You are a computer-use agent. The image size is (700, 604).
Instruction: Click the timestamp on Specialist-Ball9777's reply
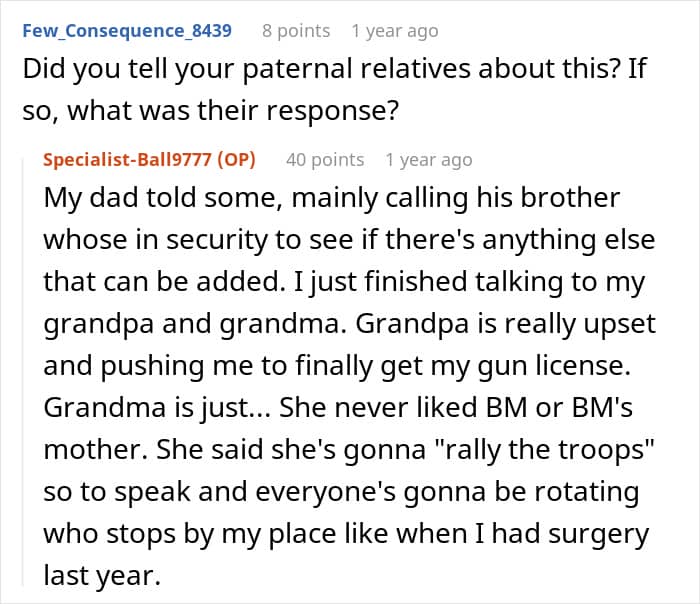[428, 160]
